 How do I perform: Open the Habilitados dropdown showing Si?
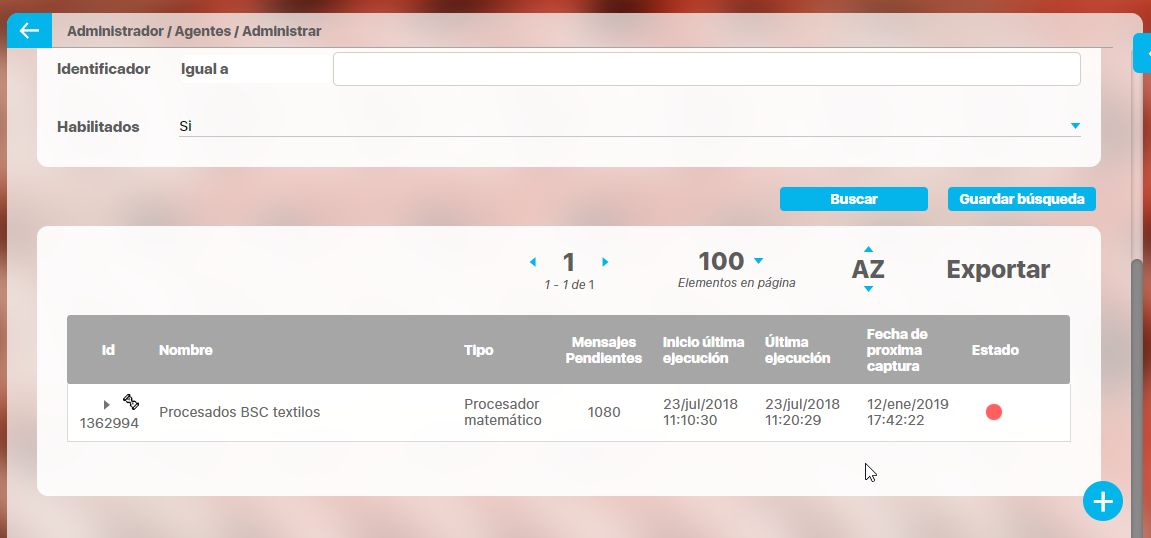click(x=1075, y=126)
